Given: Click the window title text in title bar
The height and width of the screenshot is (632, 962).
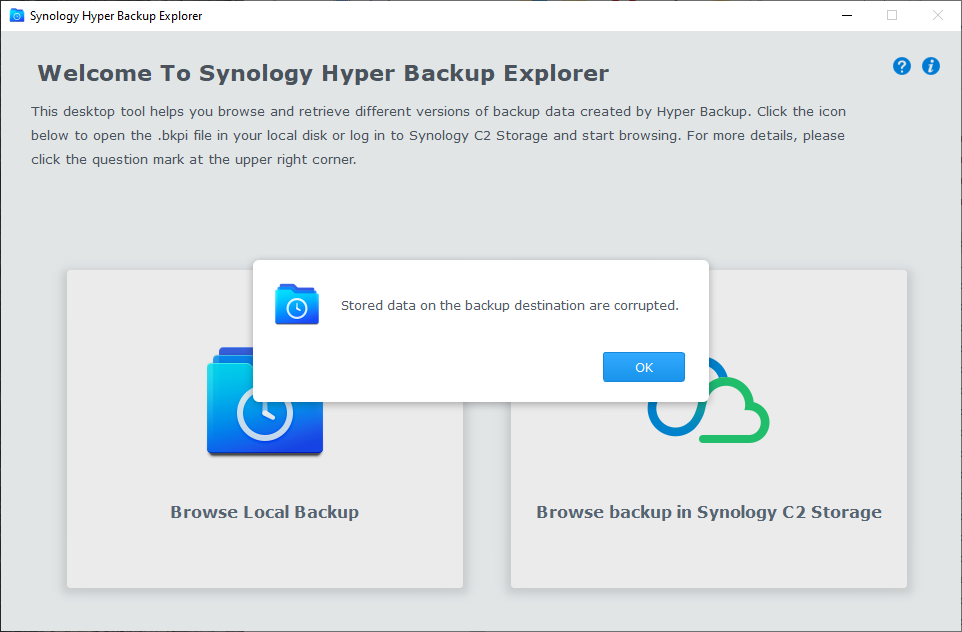Looking at the screenshot, I should click(116, 16).
